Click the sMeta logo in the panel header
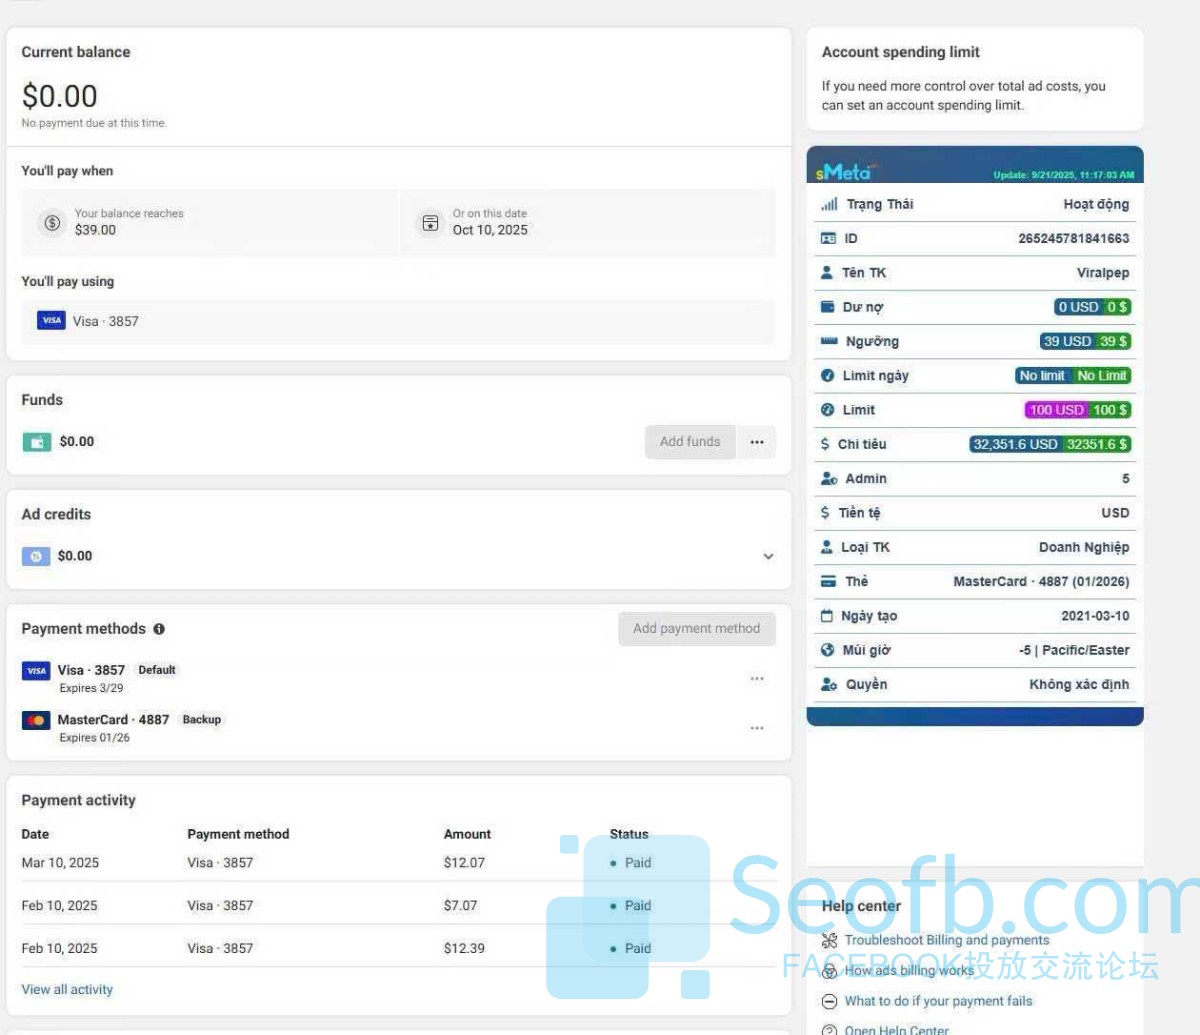 843,173
